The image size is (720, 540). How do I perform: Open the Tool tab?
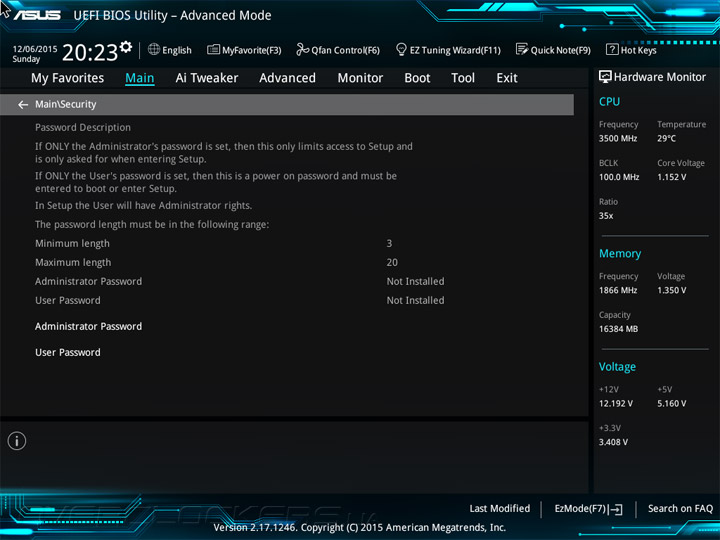(463, 78)
